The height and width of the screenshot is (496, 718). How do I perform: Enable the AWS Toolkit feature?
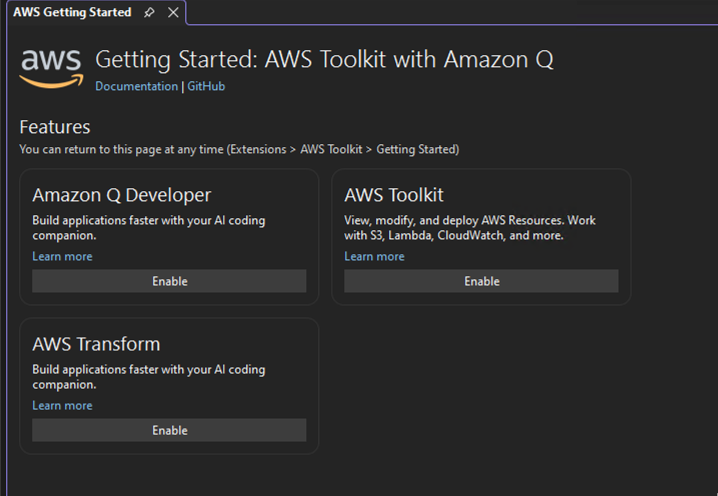(481, 281)
